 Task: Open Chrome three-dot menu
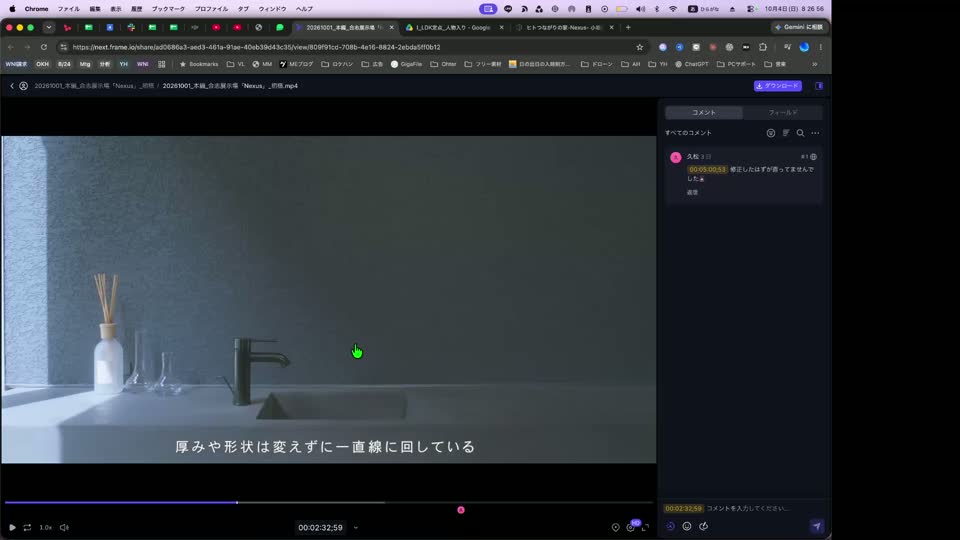820,47
